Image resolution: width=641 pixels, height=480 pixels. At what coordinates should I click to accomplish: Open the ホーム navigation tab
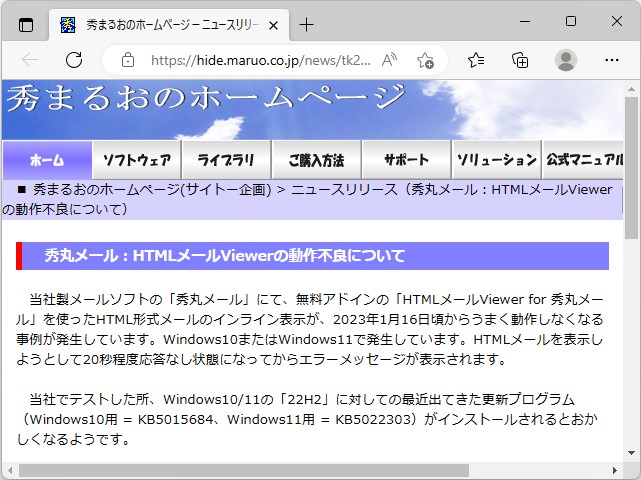click(x=47, y=160)
